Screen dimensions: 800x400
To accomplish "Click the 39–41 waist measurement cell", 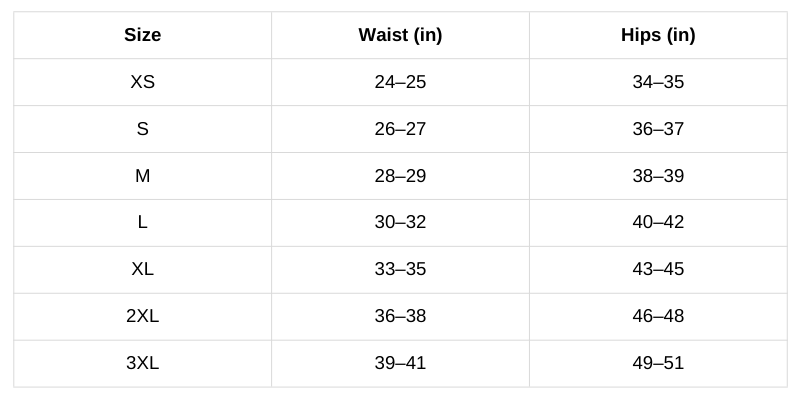I will pos(400,363).
